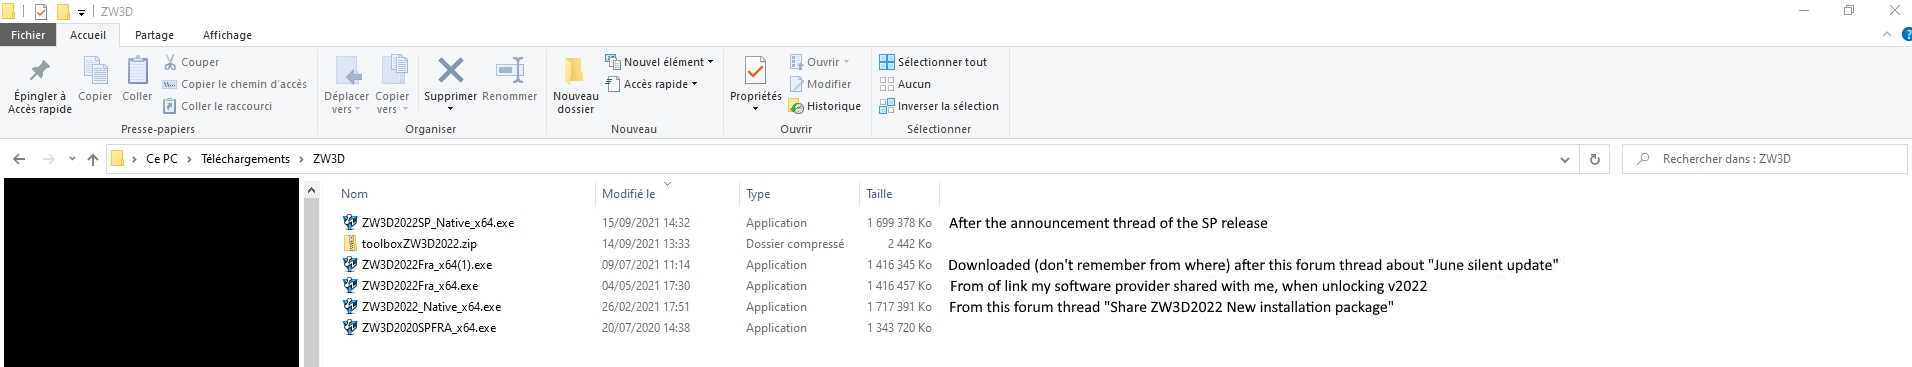Open the Affichage ribbon tab
This screenshot has height=367, width=1912.
[227, 35]
